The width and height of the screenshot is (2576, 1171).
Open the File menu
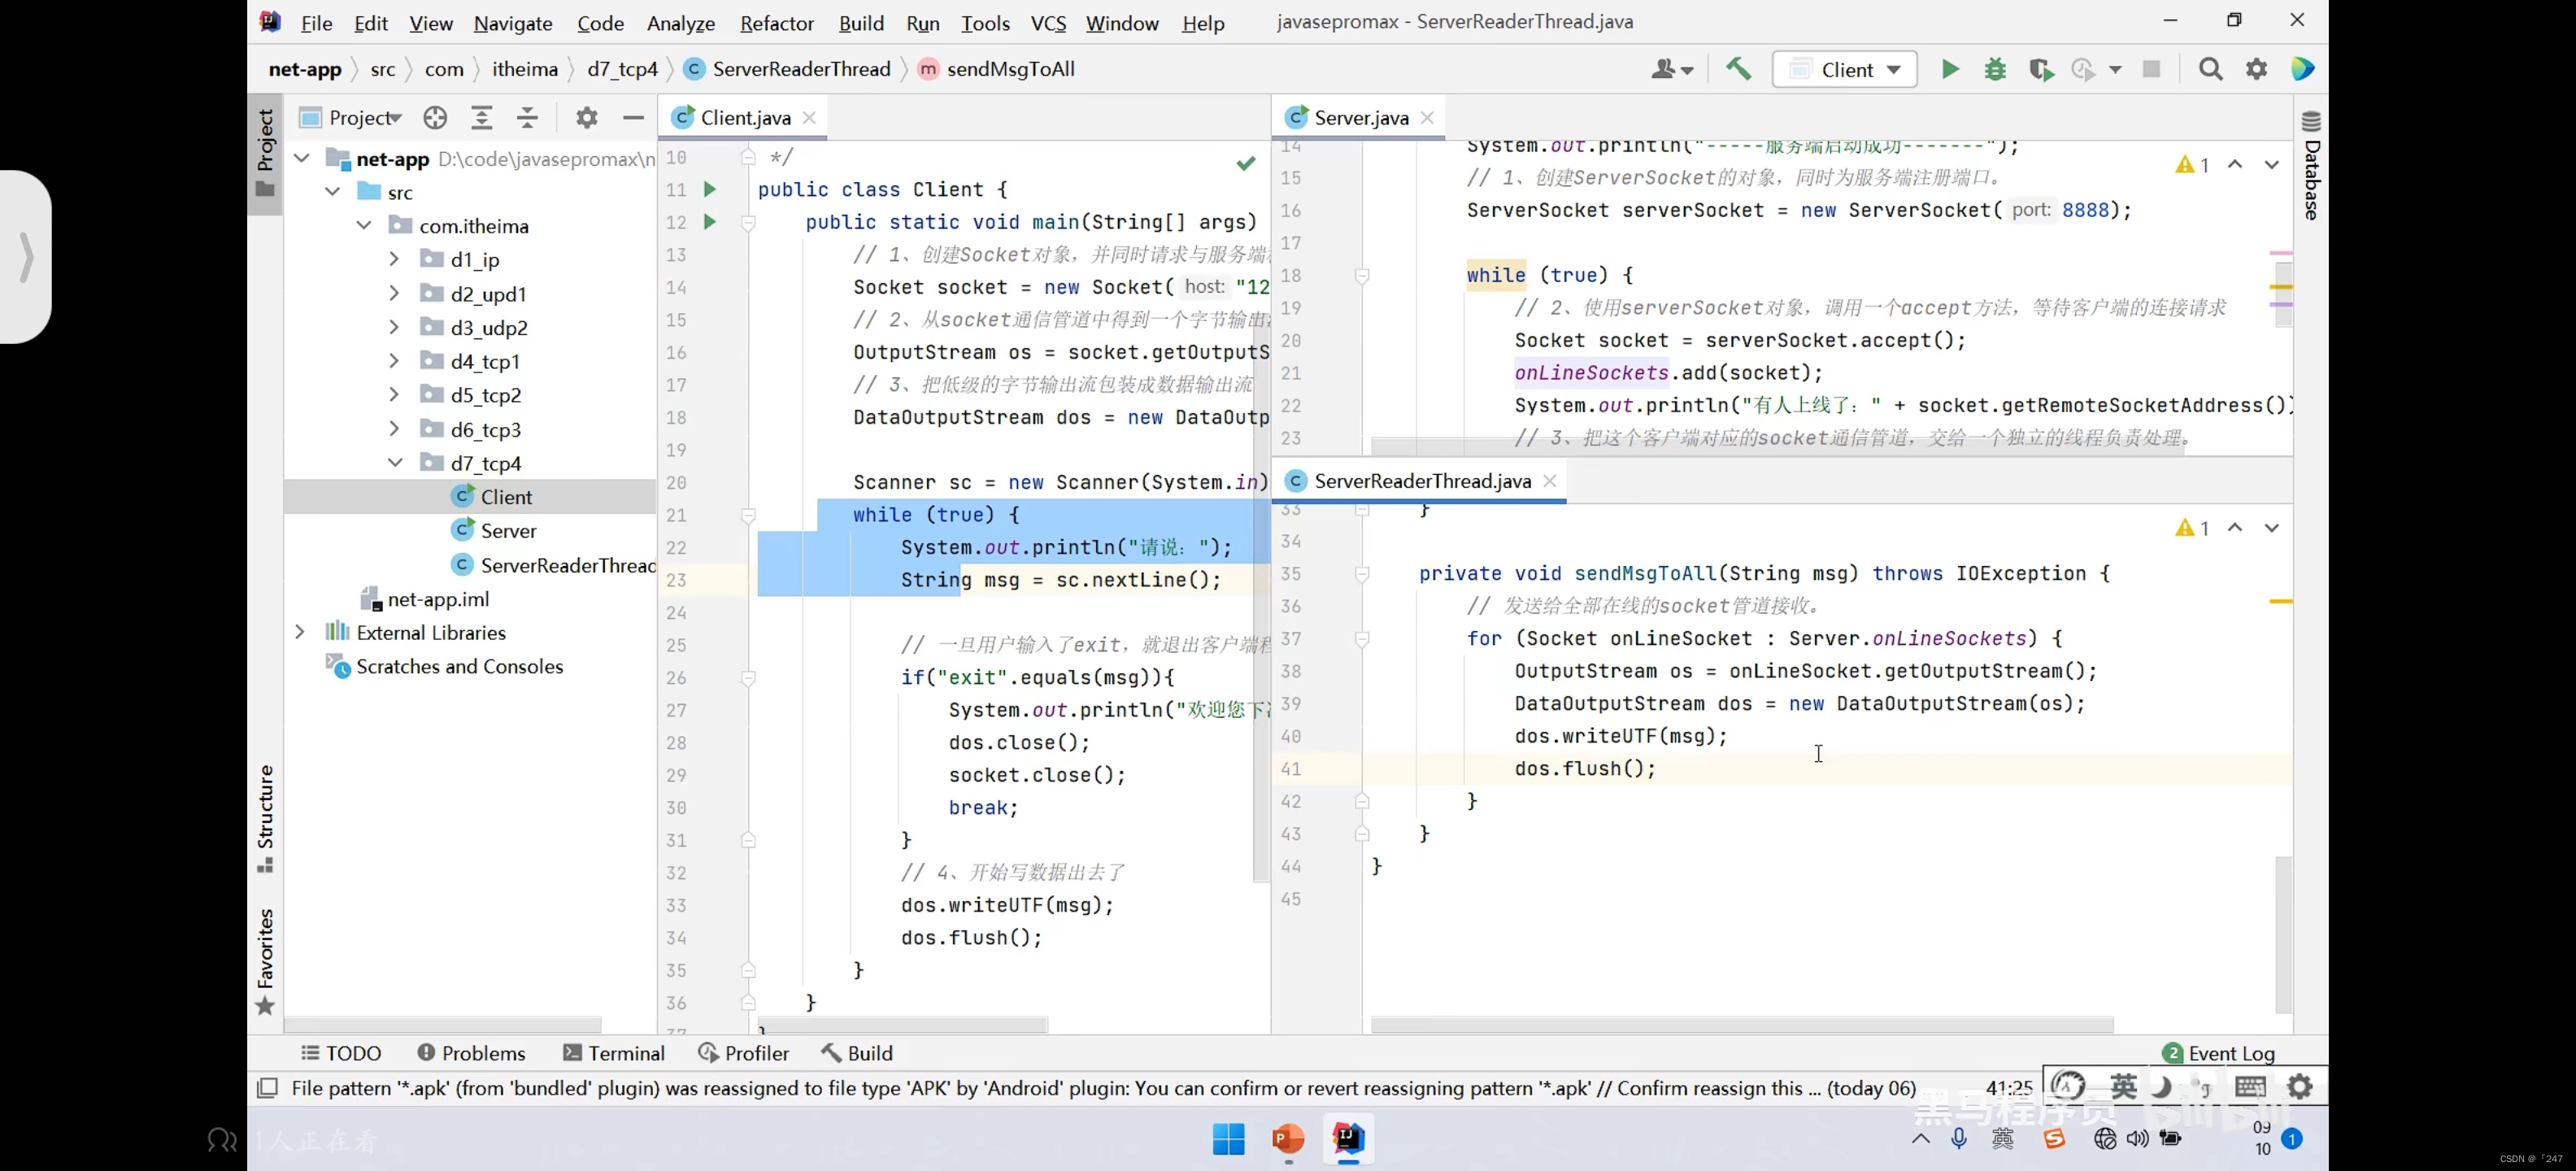click(x=316, y=23)
